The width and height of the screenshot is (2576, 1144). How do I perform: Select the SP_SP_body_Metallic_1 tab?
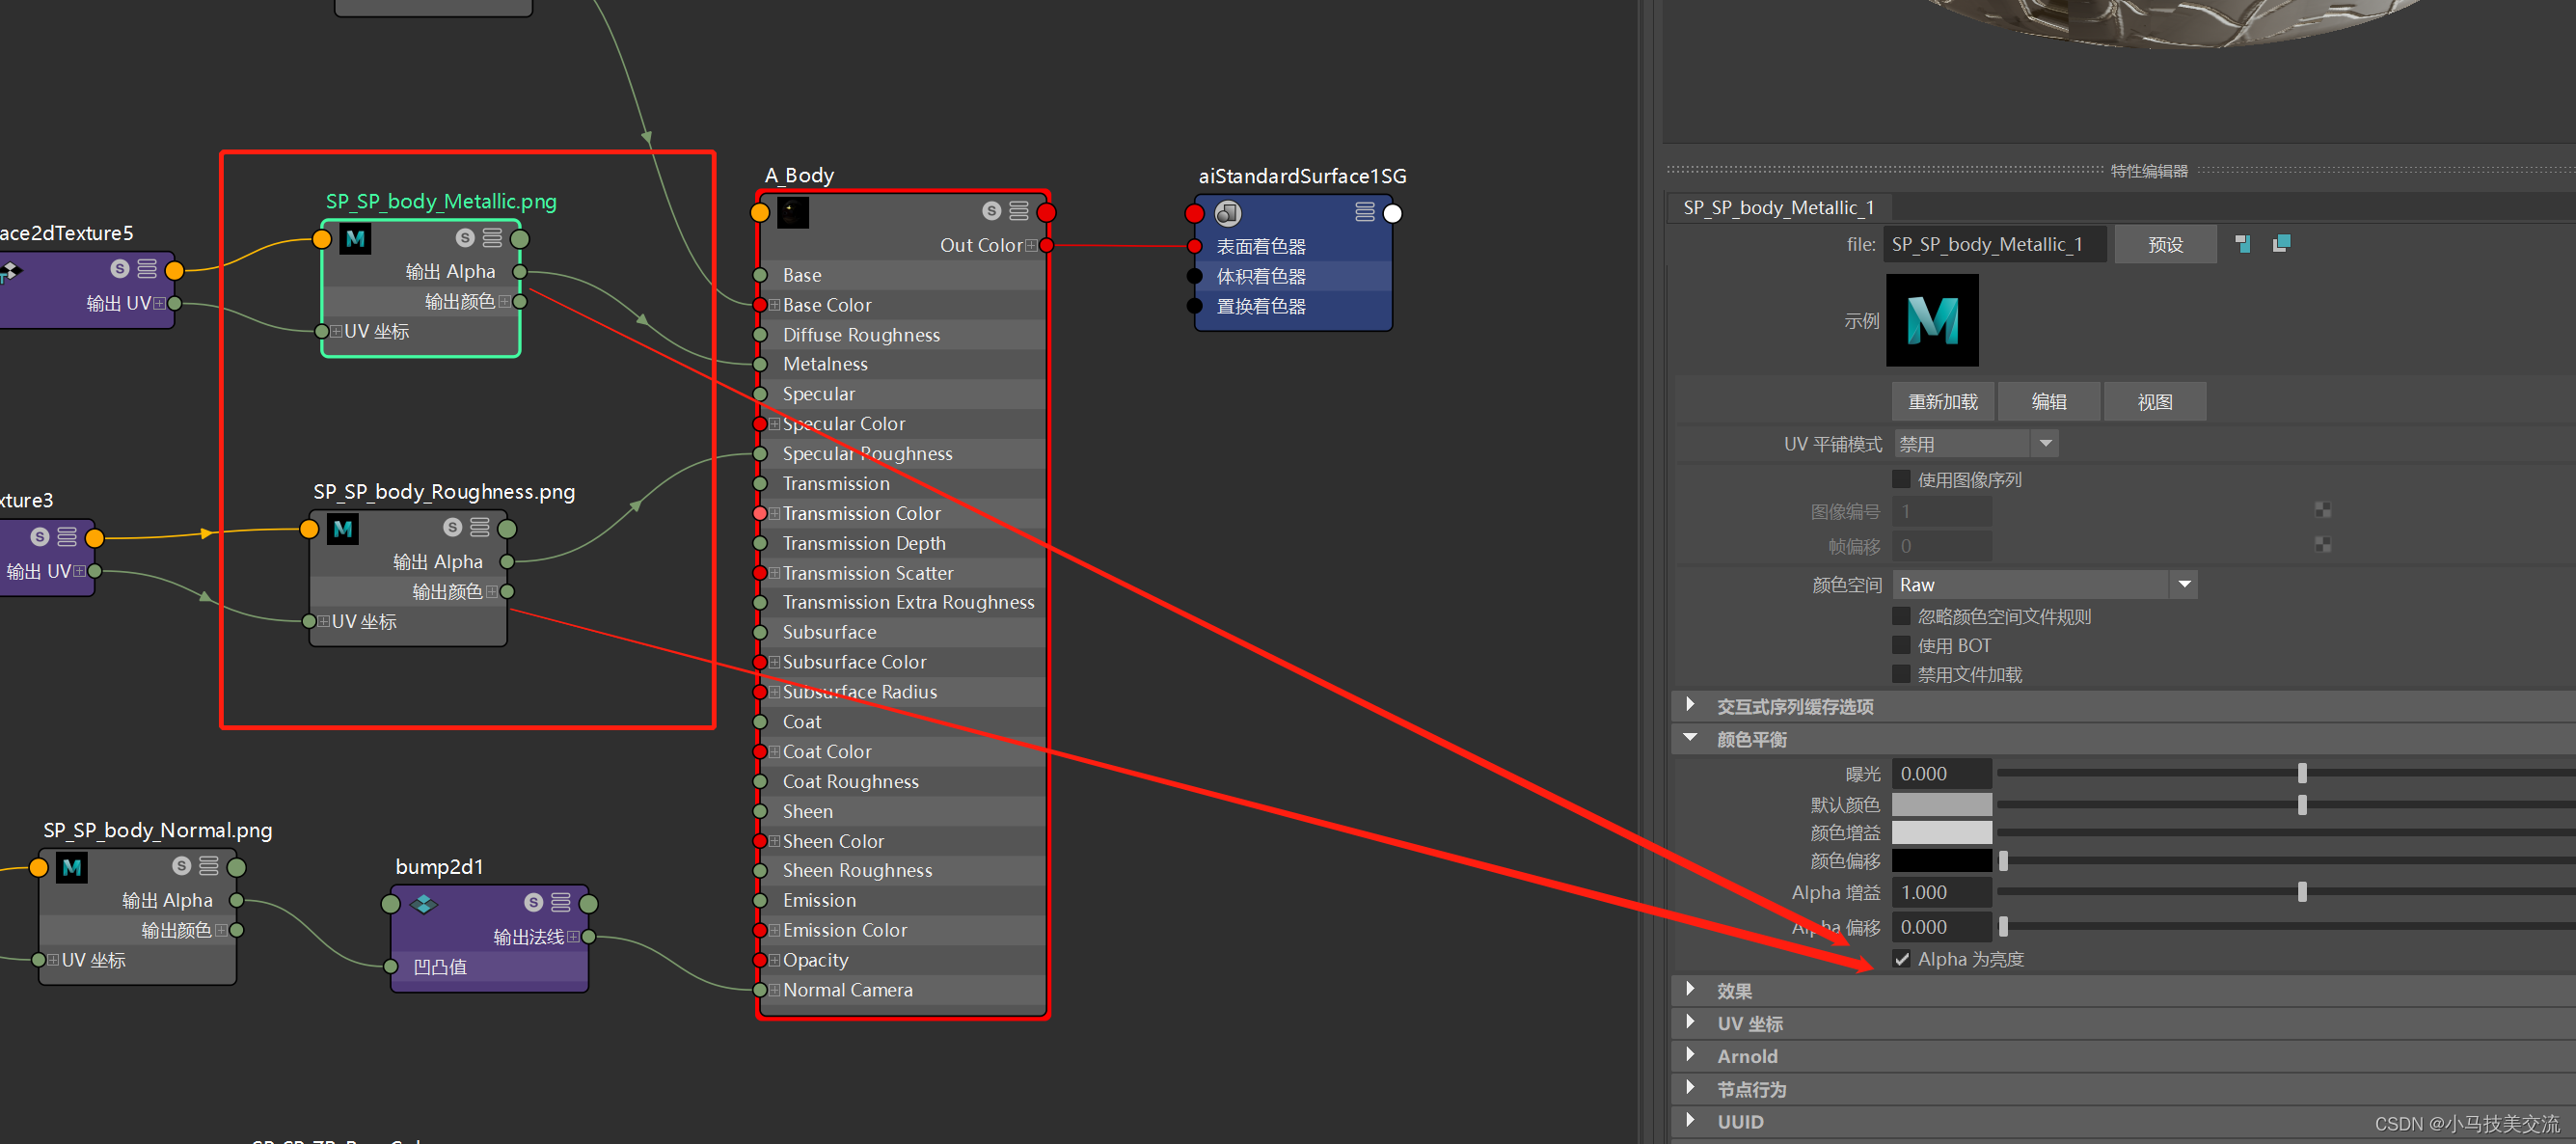1778,207
